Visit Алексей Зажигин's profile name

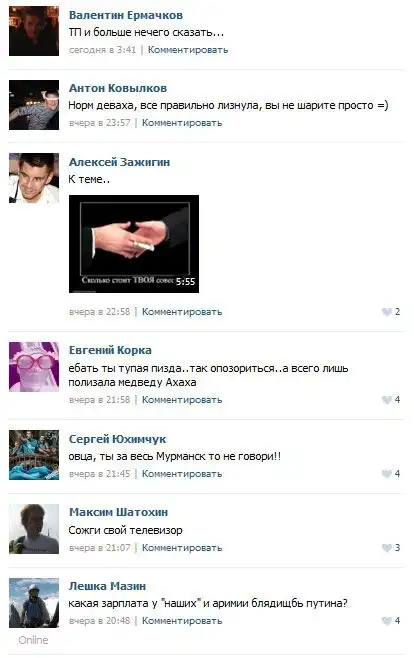[120, 162]
